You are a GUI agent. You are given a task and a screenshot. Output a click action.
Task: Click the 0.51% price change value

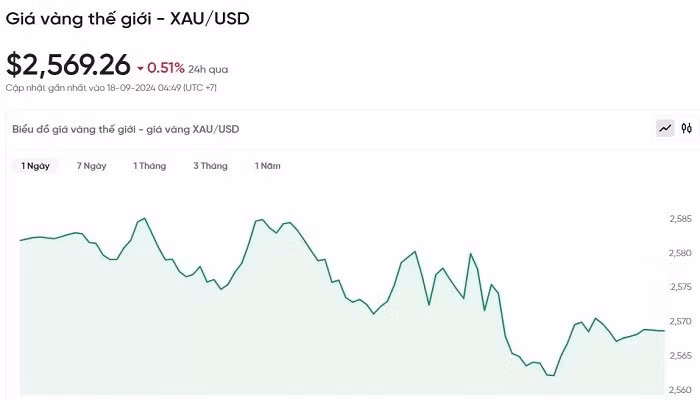166,68
